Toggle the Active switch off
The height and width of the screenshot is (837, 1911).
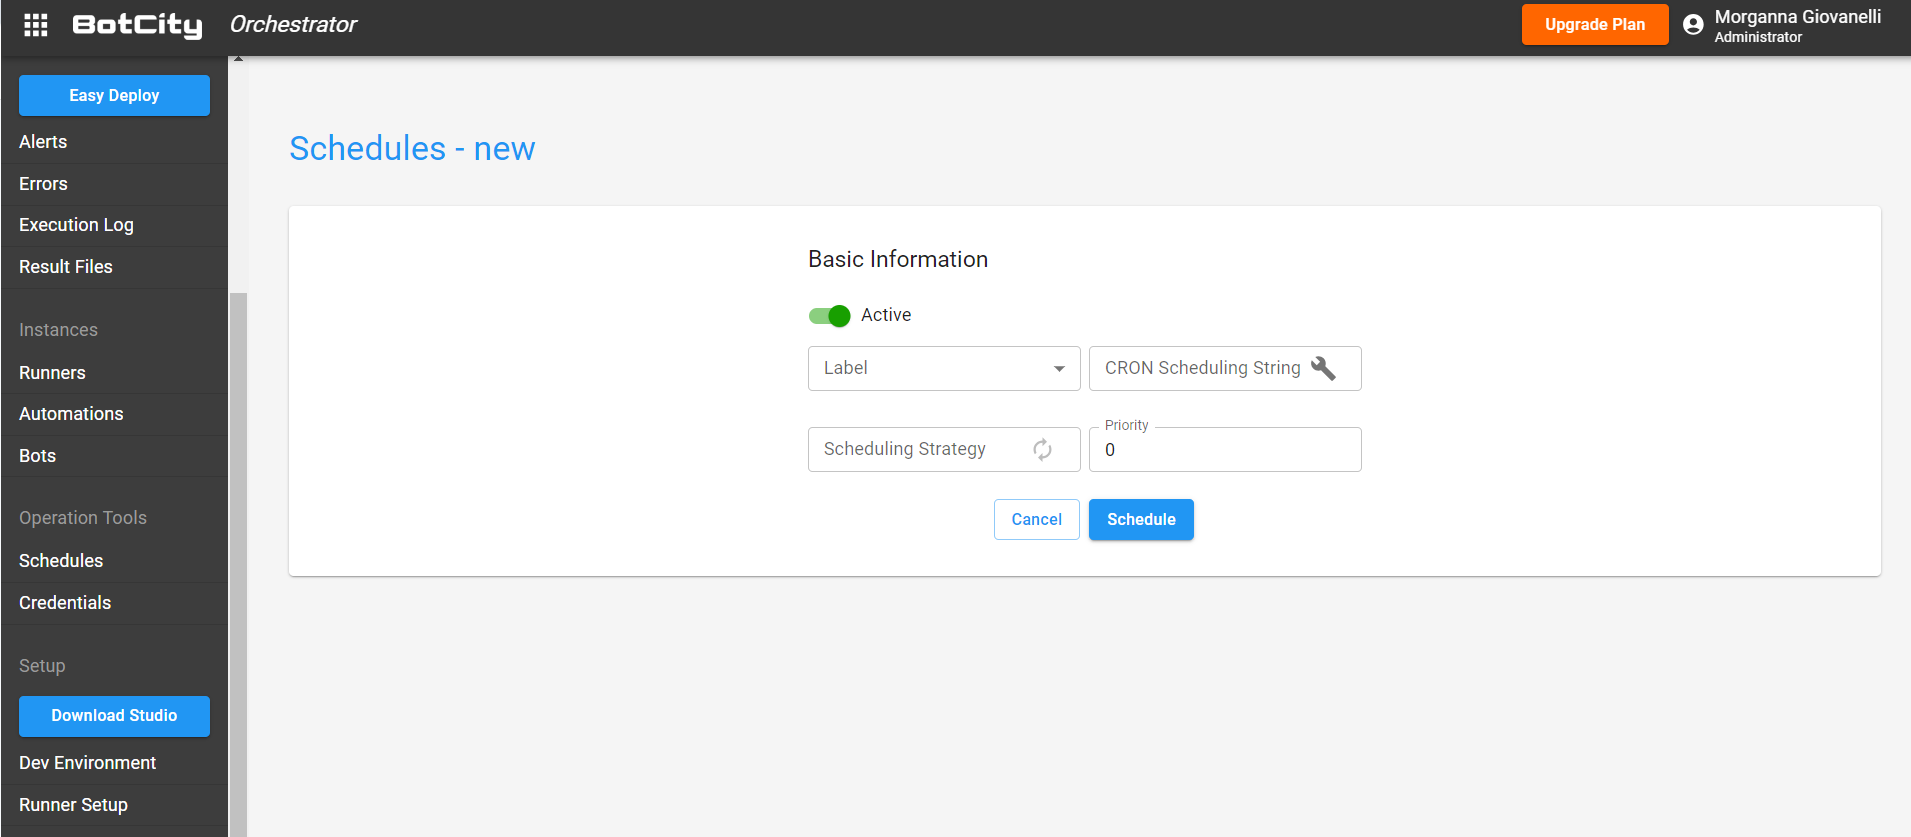(x=829, y=316)
